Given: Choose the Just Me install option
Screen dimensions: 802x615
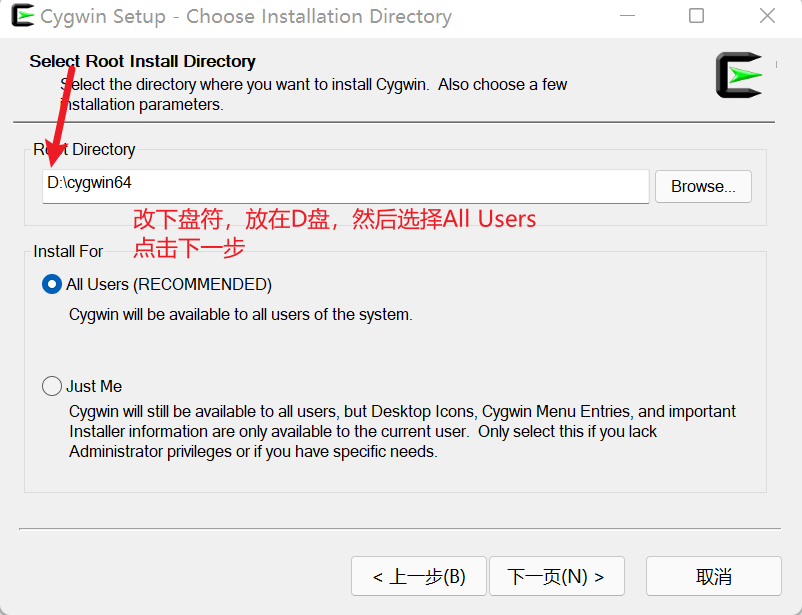Looking at the screenshot, I should coord(51,386).
